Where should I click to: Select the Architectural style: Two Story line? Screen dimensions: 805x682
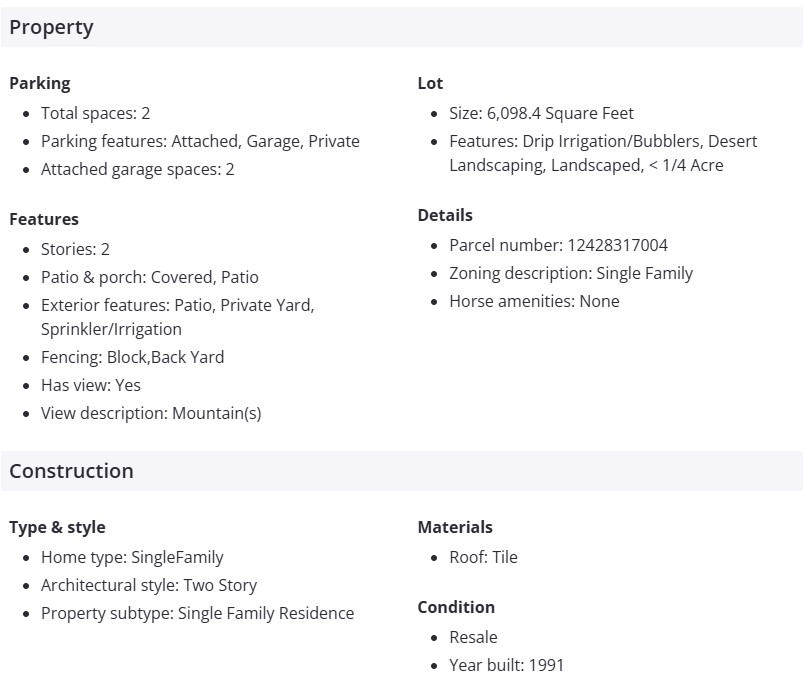click(x=149, y=585)
